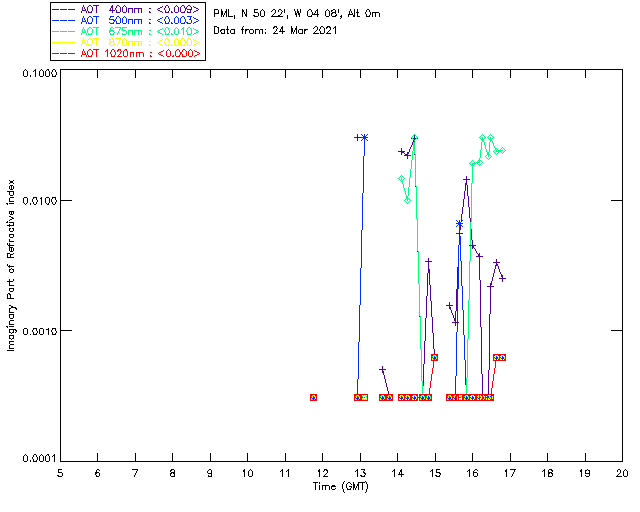
Task: Select the red dashed line sample in legend
Action: (64, 53)
